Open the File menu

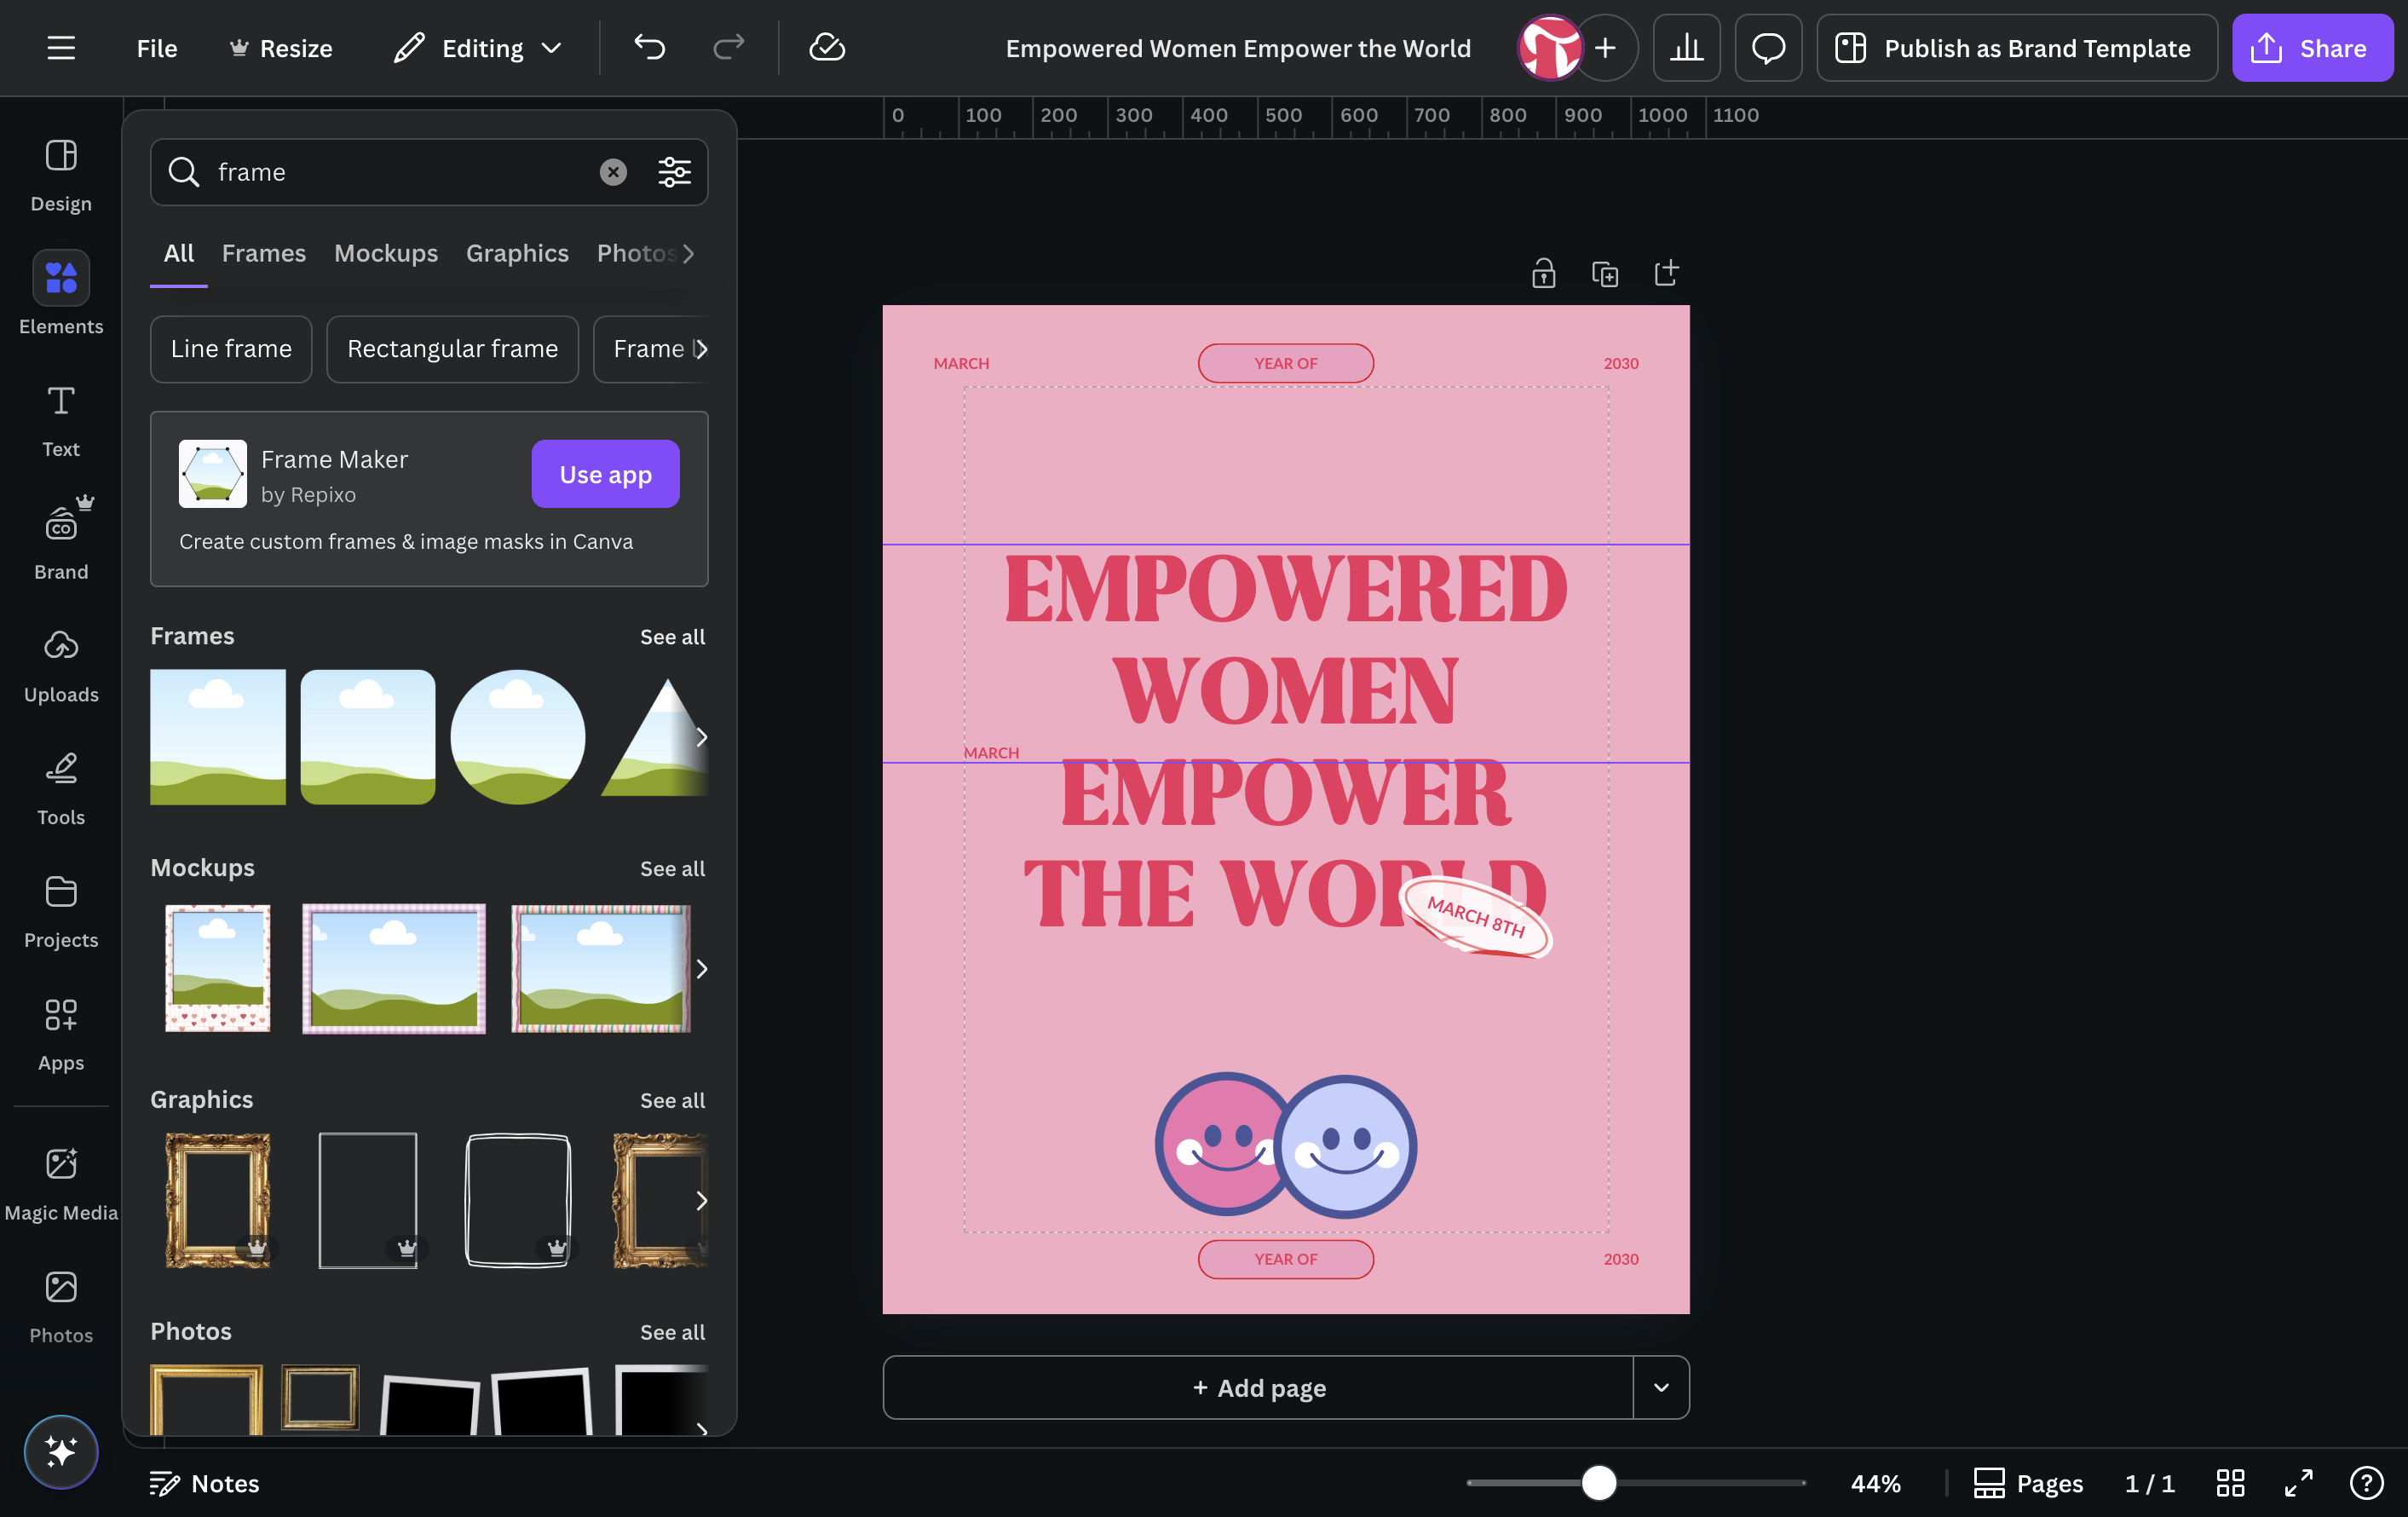(x=157, y=48)
